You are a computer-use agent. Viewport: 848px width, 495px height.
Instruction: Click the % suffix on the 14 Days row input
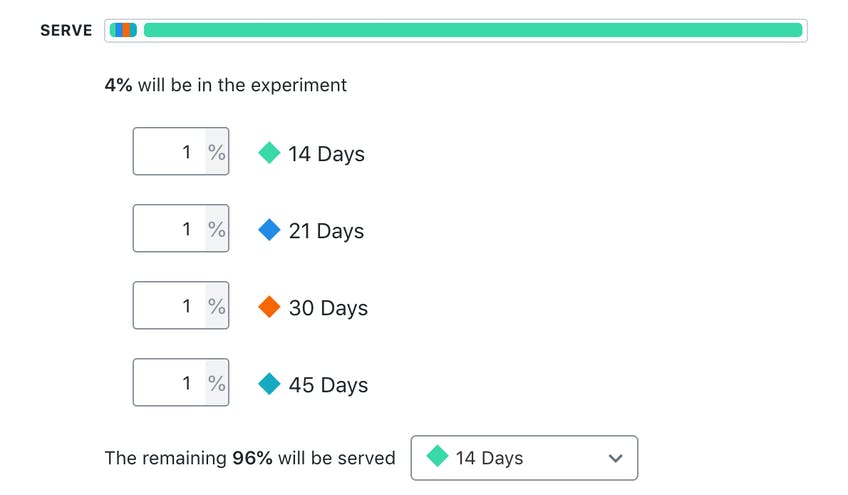pos(217,152)
